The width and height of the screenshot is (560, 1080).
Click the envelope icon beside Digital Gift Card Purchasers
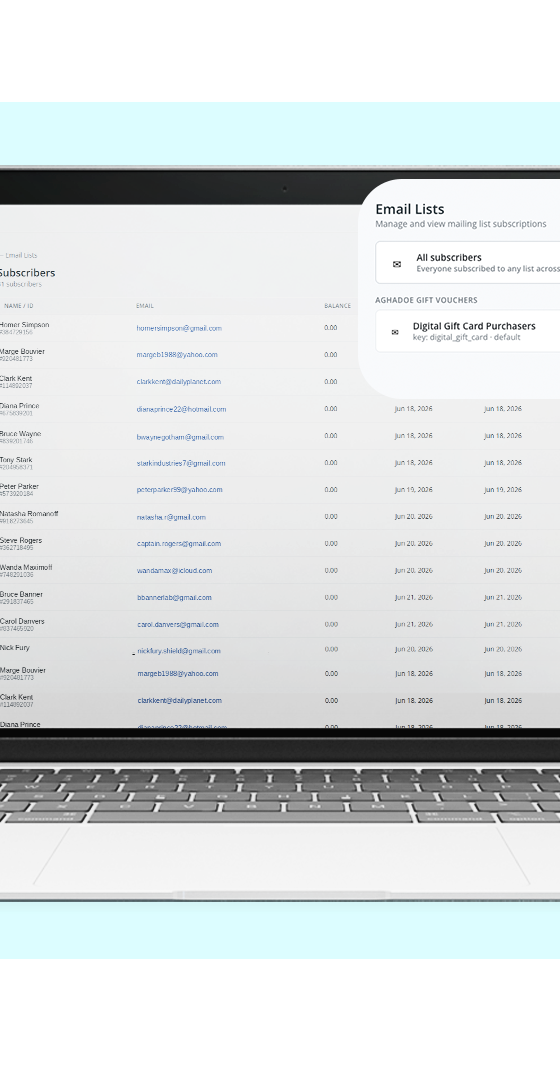coord(395,332)
